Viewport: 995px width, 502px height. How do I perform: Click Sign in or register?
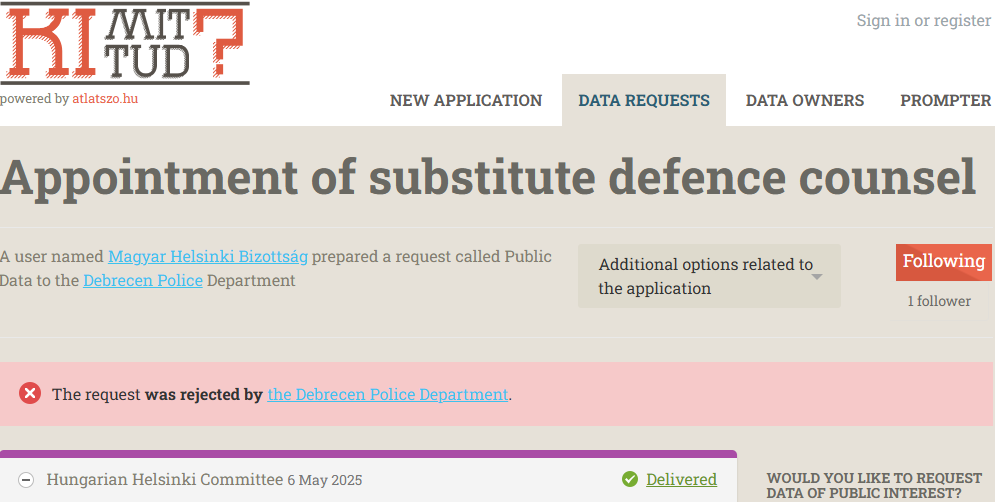pyautogui.click(x=923, y=20)
